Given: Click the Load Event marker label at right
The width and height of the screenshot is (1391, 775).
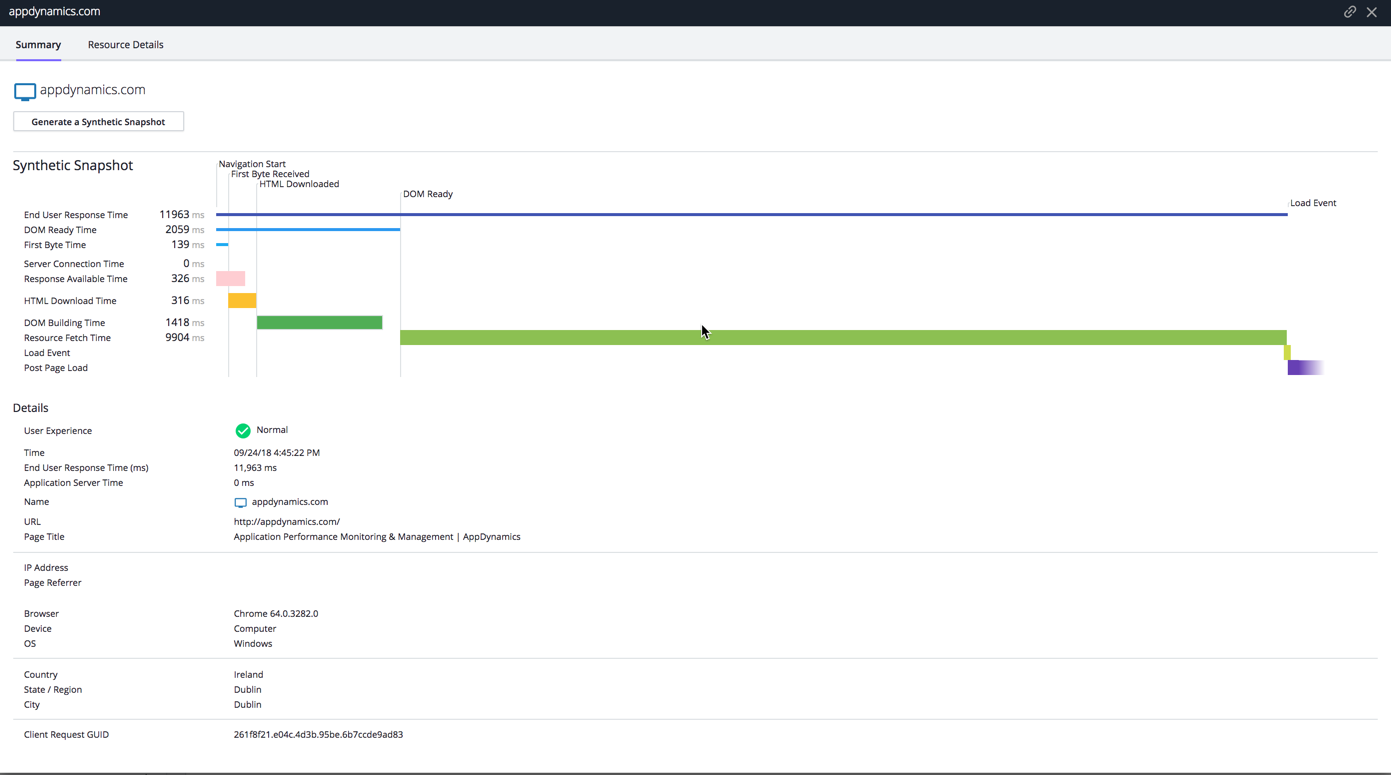Looking at the screenshot, I should point(1313,203).
